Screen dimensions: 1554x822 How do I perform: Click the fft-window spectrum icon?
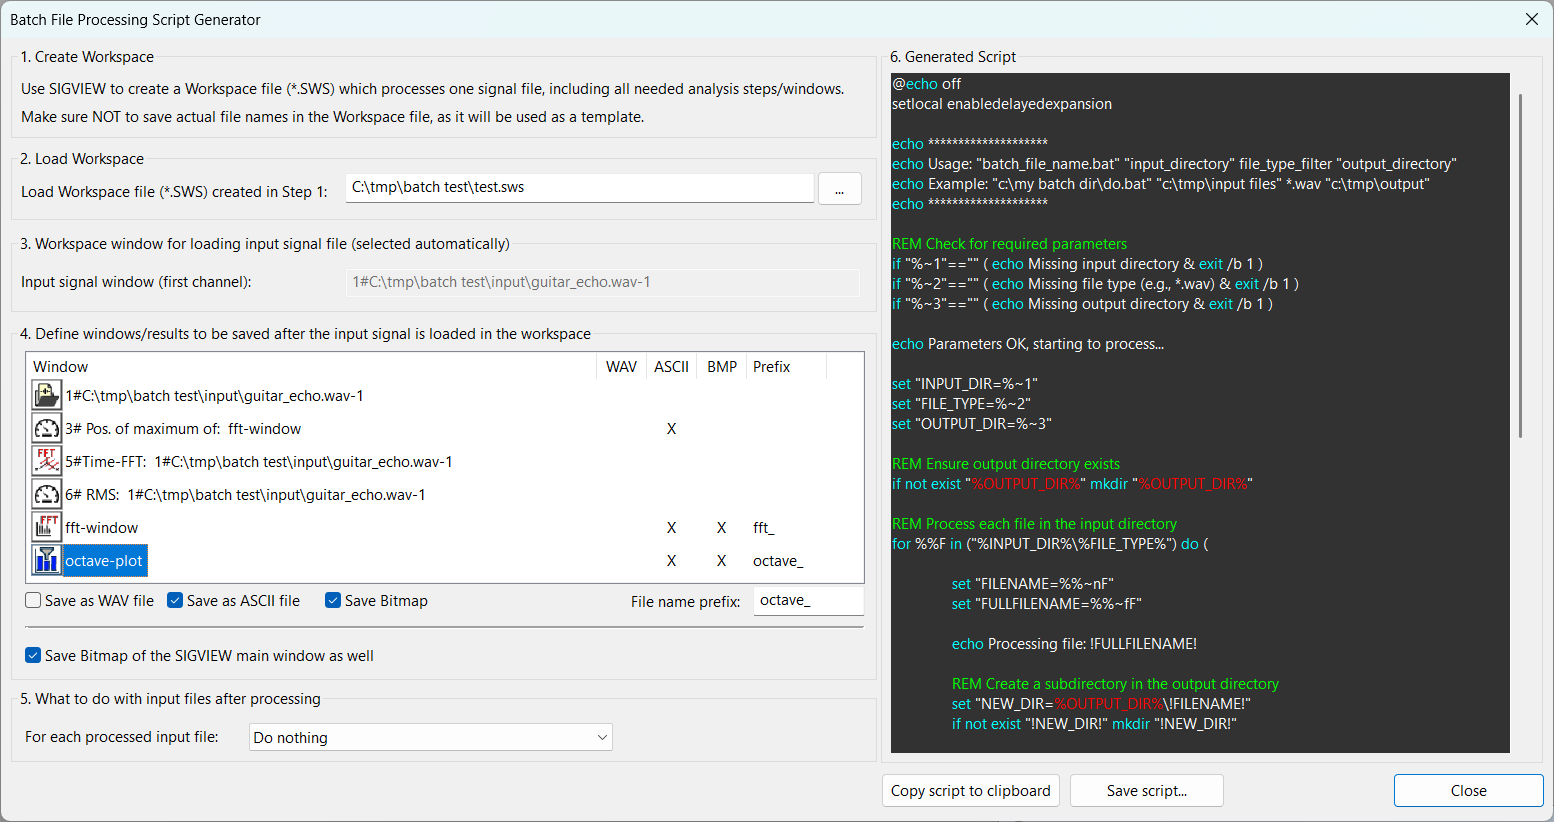(x=47, y=527)
